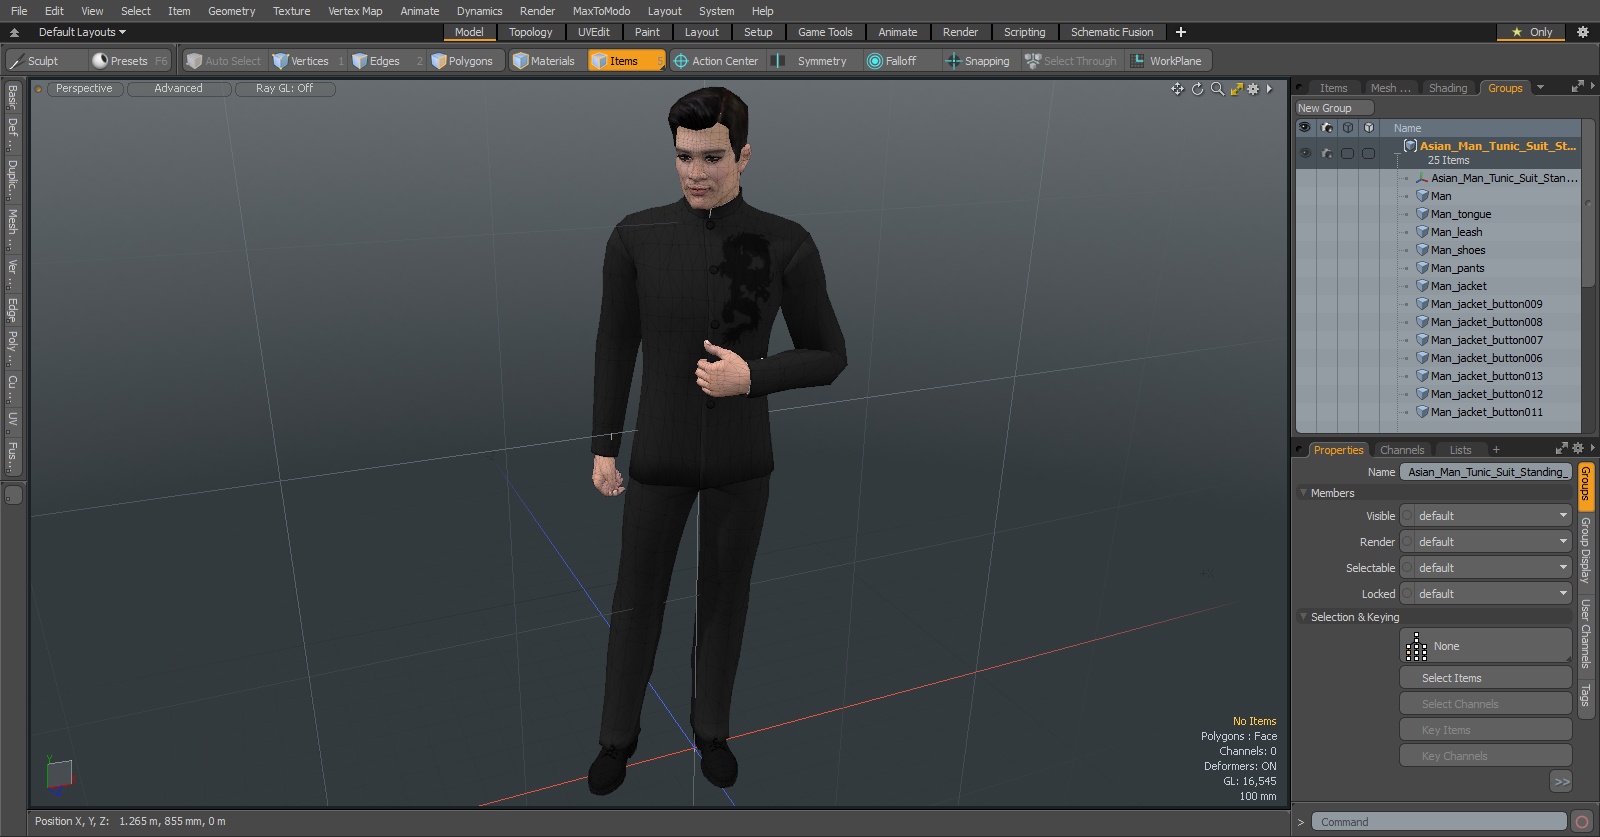Switch to the UVEdit layout tab
This screenshot has height=837, width=1600.
593,32
